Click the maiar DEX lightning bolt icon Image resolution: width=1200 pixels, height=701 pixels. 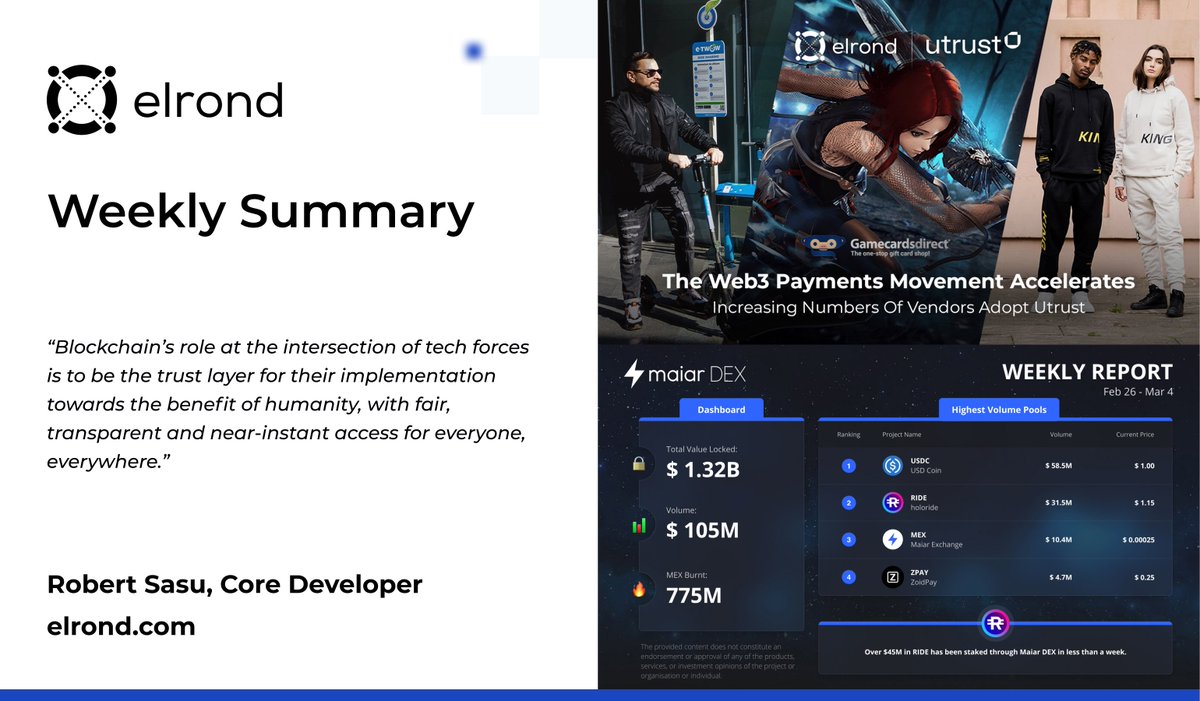tap(633, 374)
